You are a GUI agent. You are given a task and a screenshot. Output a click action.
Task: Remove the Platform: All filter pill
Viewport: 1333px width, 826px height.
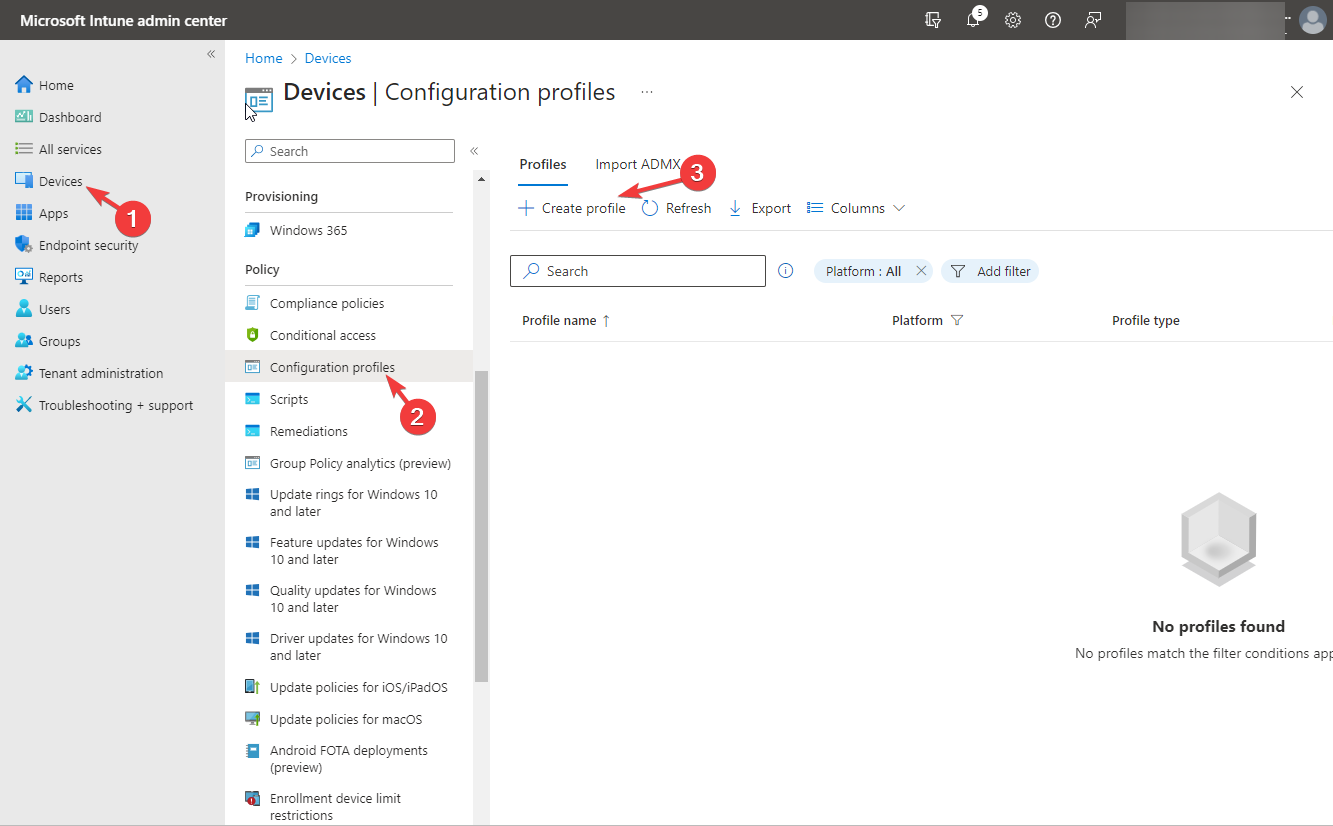[x=921, y=270]
